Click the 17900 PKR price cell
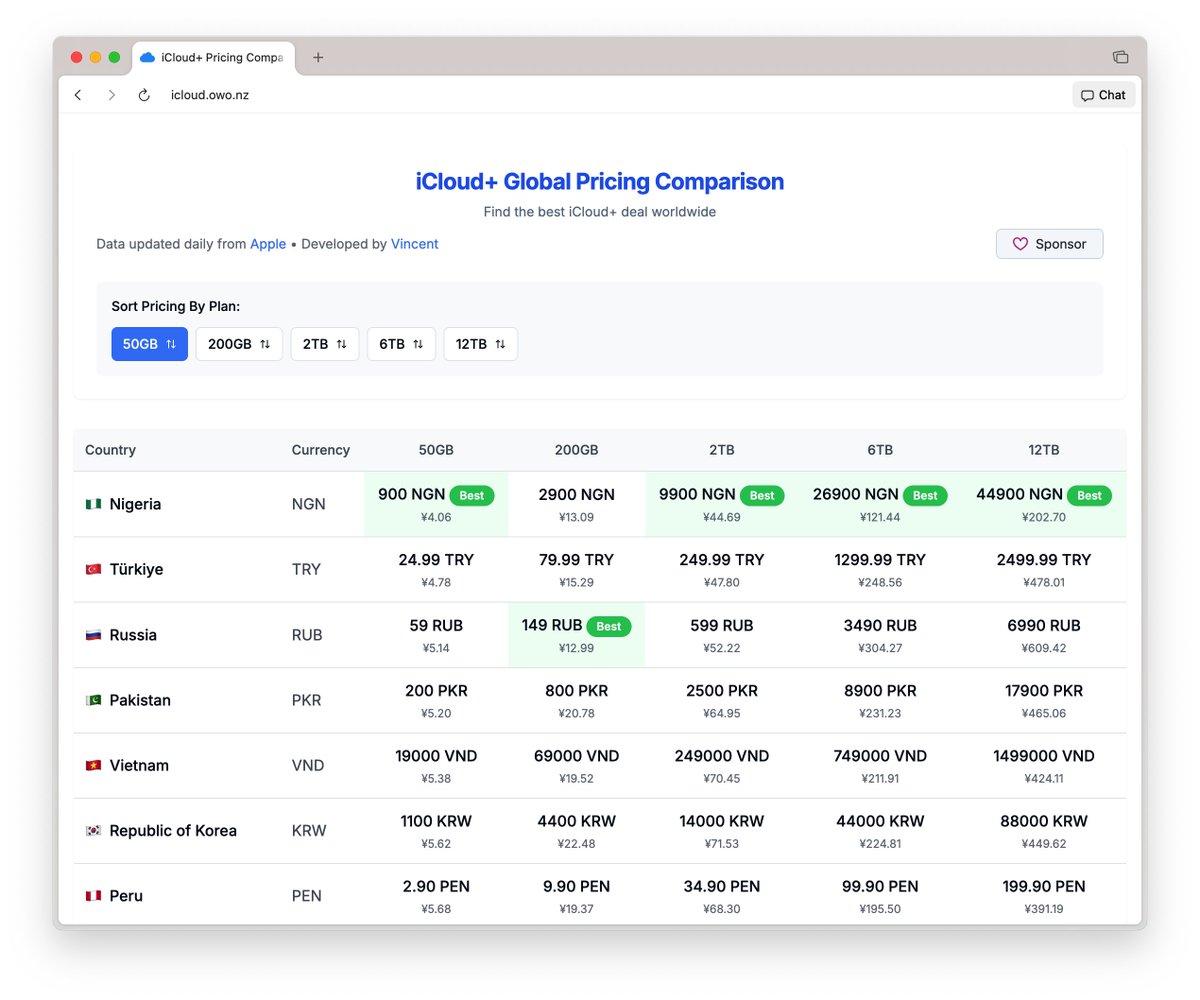Screen dimensions: 1200x1000 coord(1044,700)
